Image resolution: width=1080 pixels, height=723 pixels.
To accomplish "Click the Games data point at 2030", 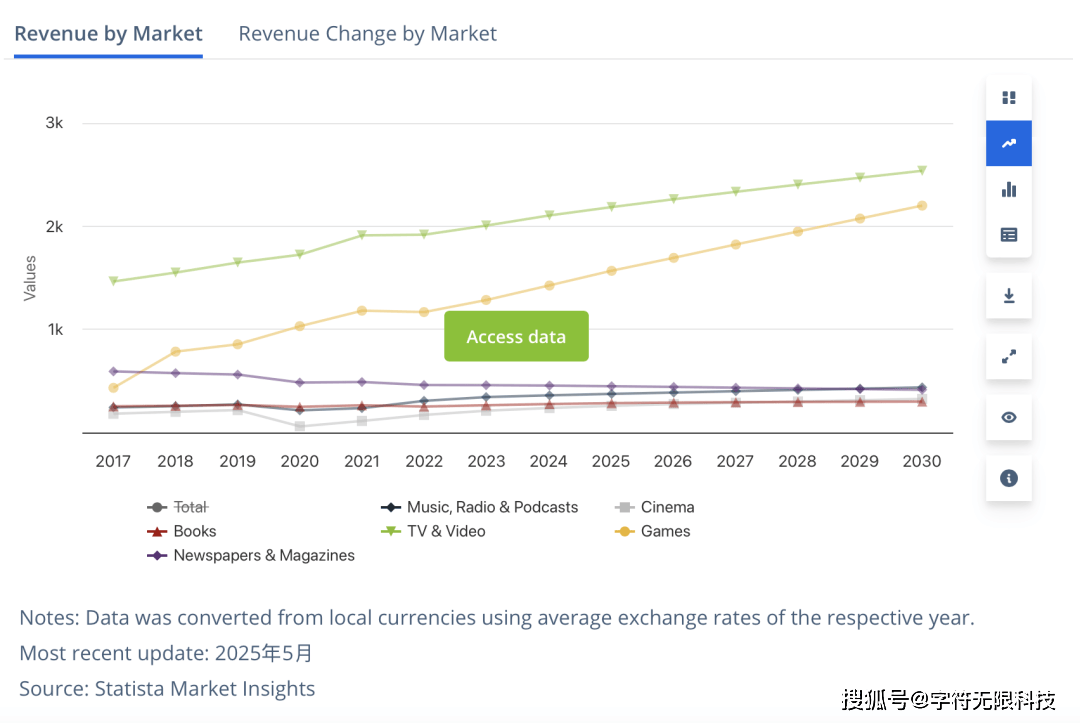I will [922, 206].
